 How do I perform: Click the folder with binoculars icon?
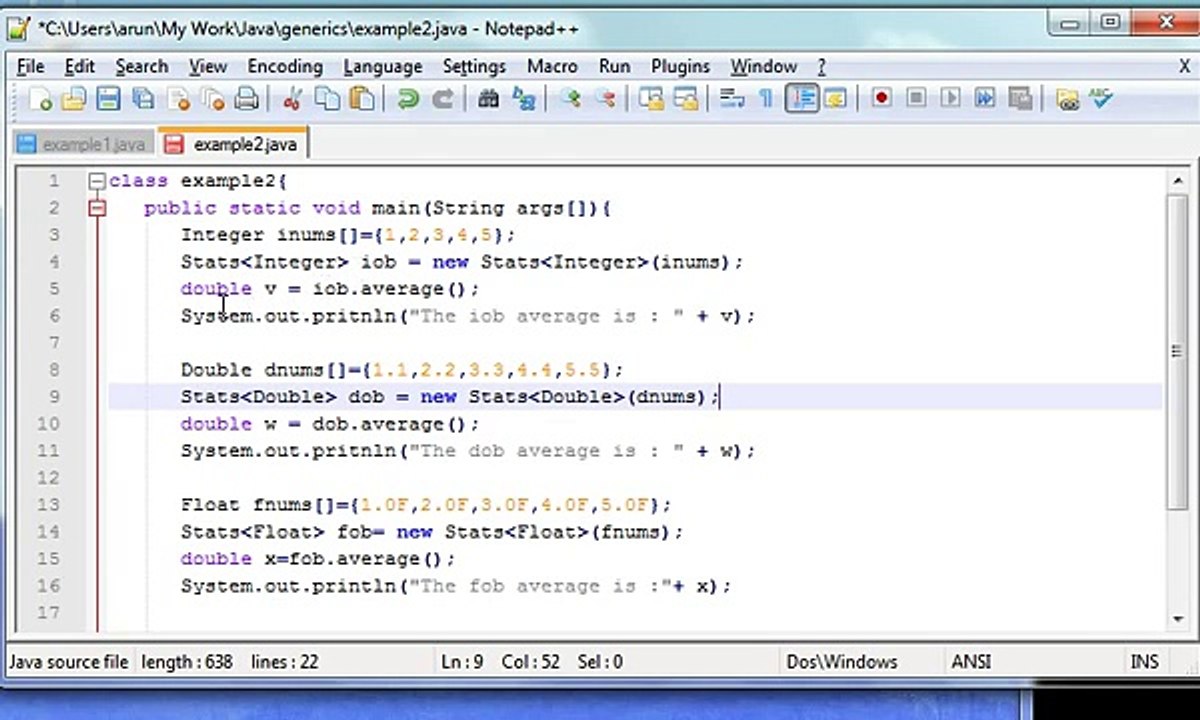pos(1067,99)
